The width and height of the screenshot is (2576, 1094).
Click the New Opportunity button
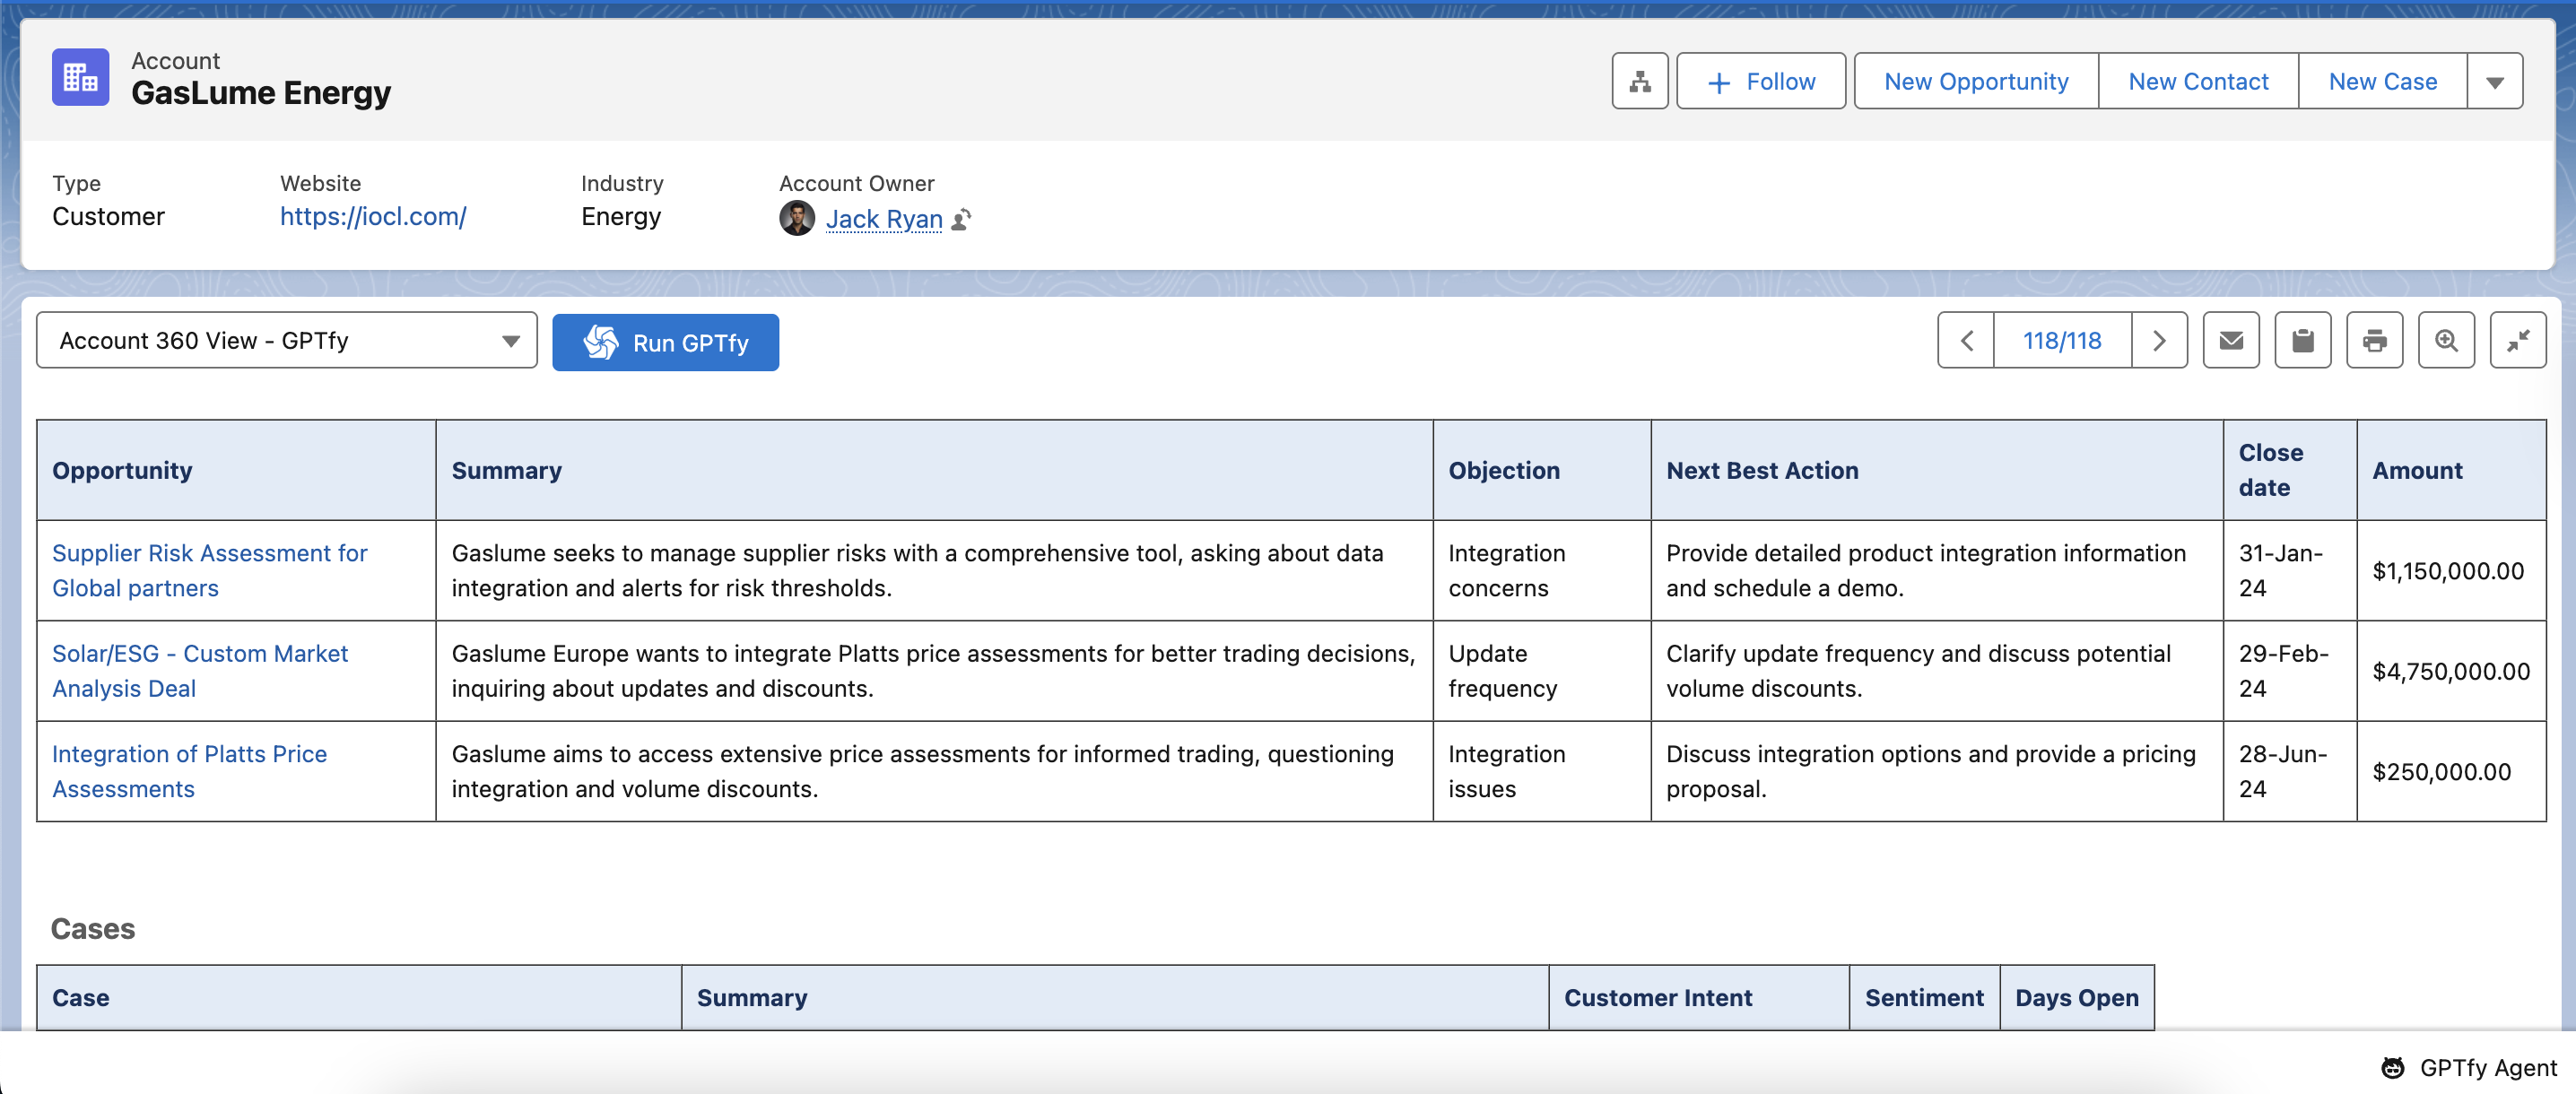[x=1975, y=82]
